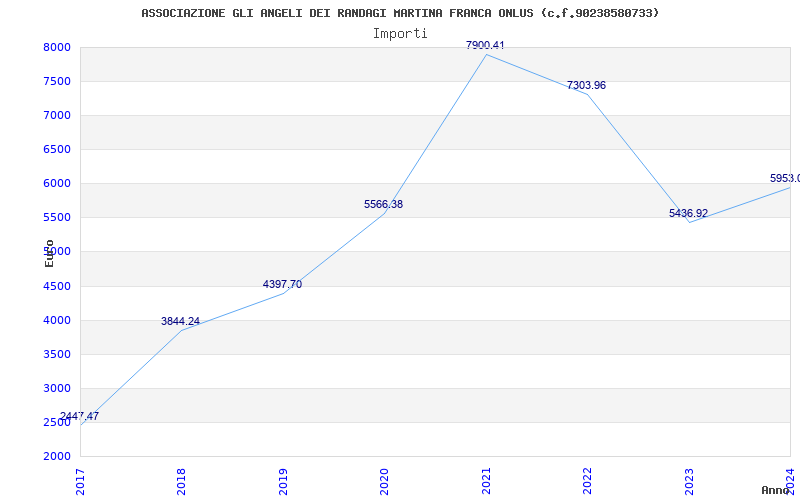The width and height of the screenshot is (800, 500).
Task: Click the y-axis tick 4500
Action: pos(56,286)
